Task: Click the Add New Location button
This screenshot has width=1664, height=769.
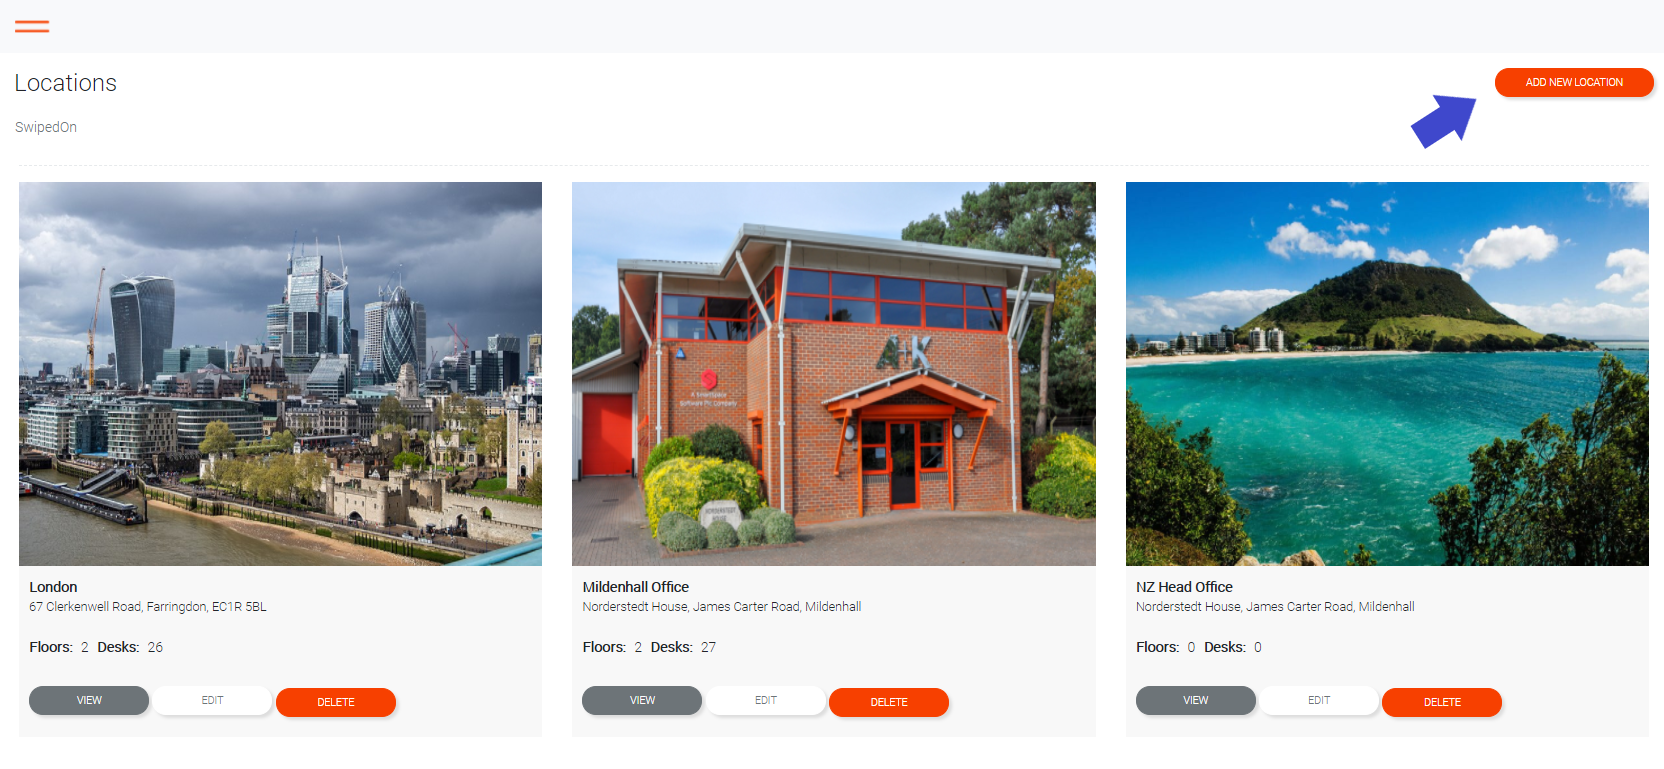Action: click(x=1574, y=82)
